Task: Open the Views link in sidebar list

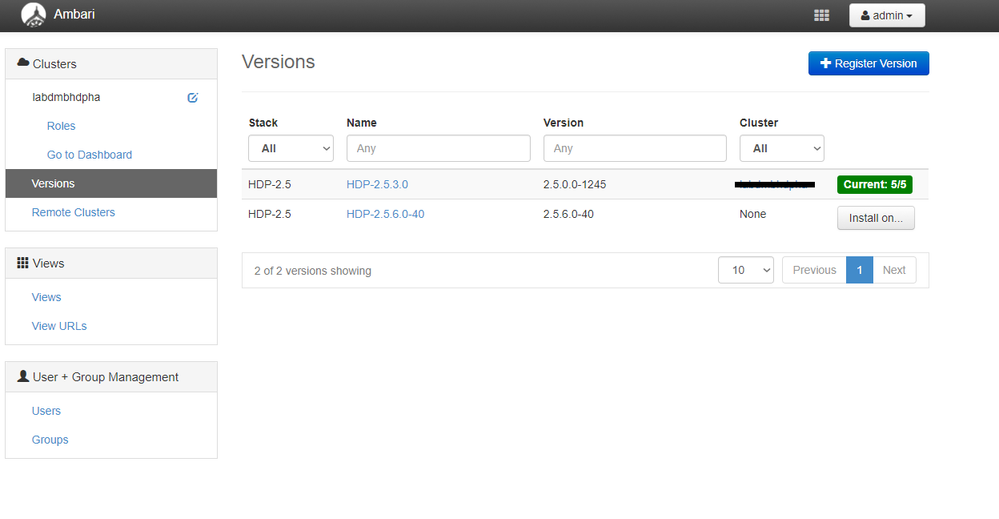Action: (47, 297)
